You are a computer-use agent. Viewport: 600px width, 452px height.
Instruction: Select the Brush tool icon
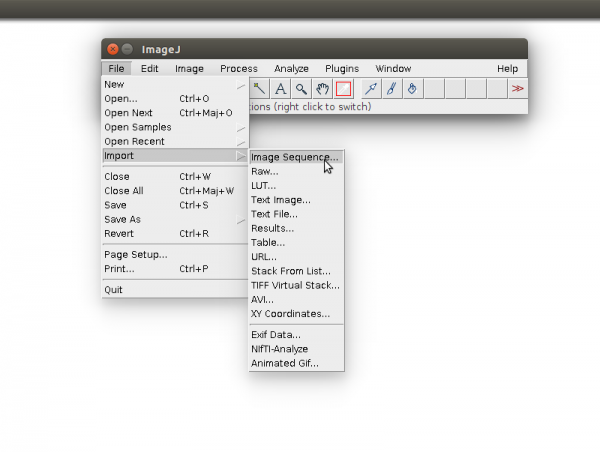pos(391,89)
